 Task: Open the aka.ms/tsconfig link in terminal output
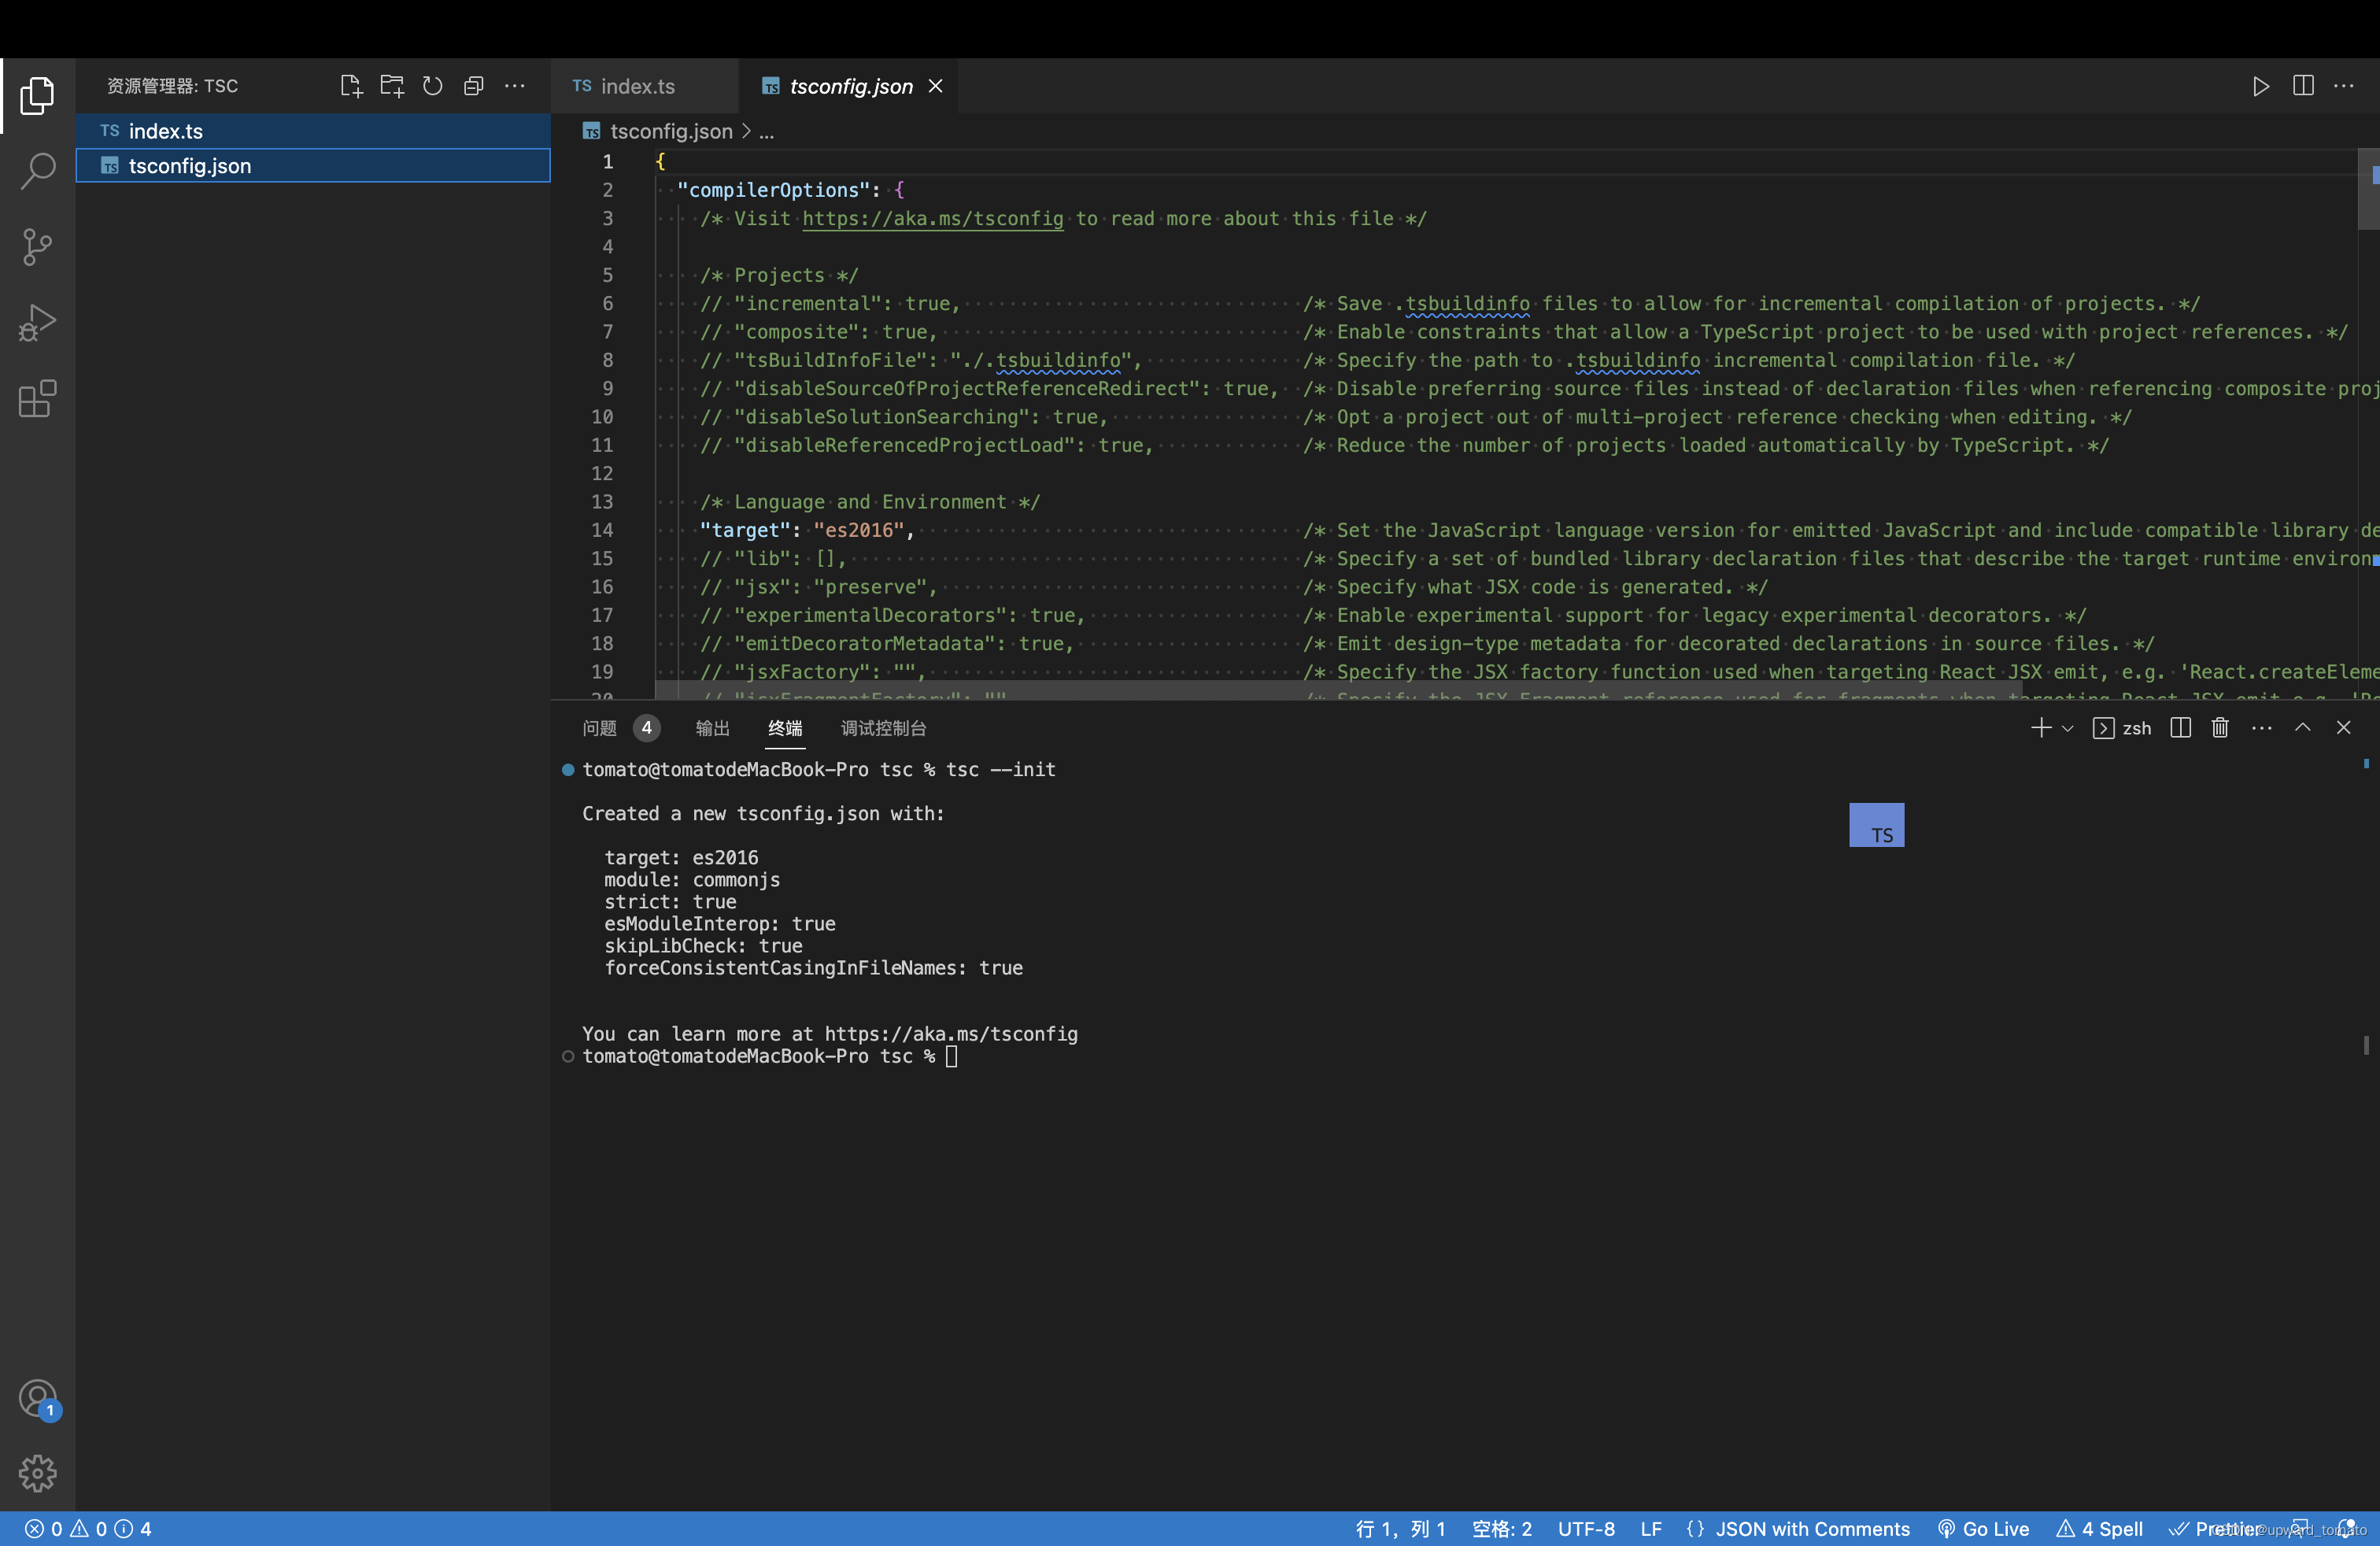[951, 1034]
